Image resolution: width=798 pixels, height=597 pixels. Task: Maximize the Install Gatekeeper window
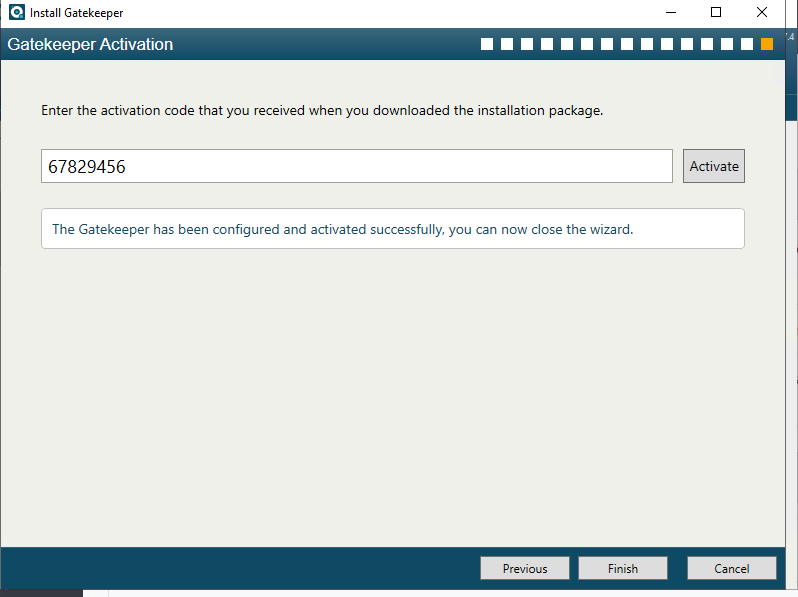tap(716, 12)
